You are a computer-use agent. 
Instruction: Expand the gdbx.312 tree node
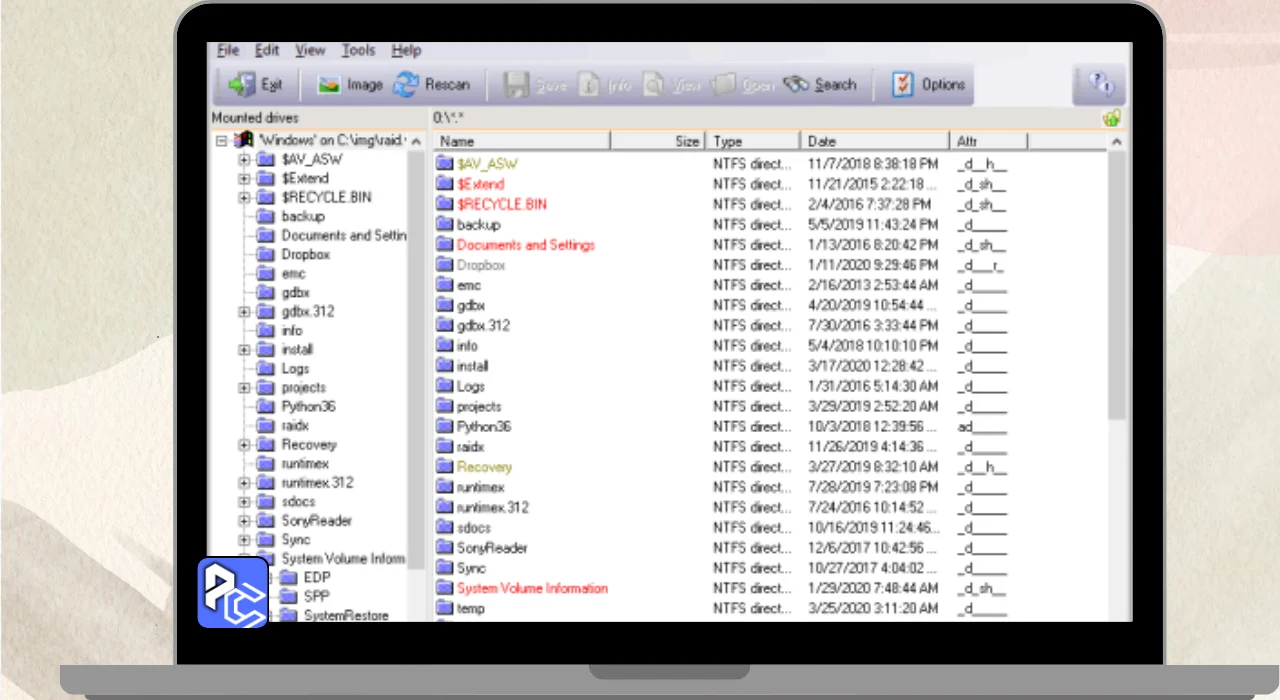(244, 312)
